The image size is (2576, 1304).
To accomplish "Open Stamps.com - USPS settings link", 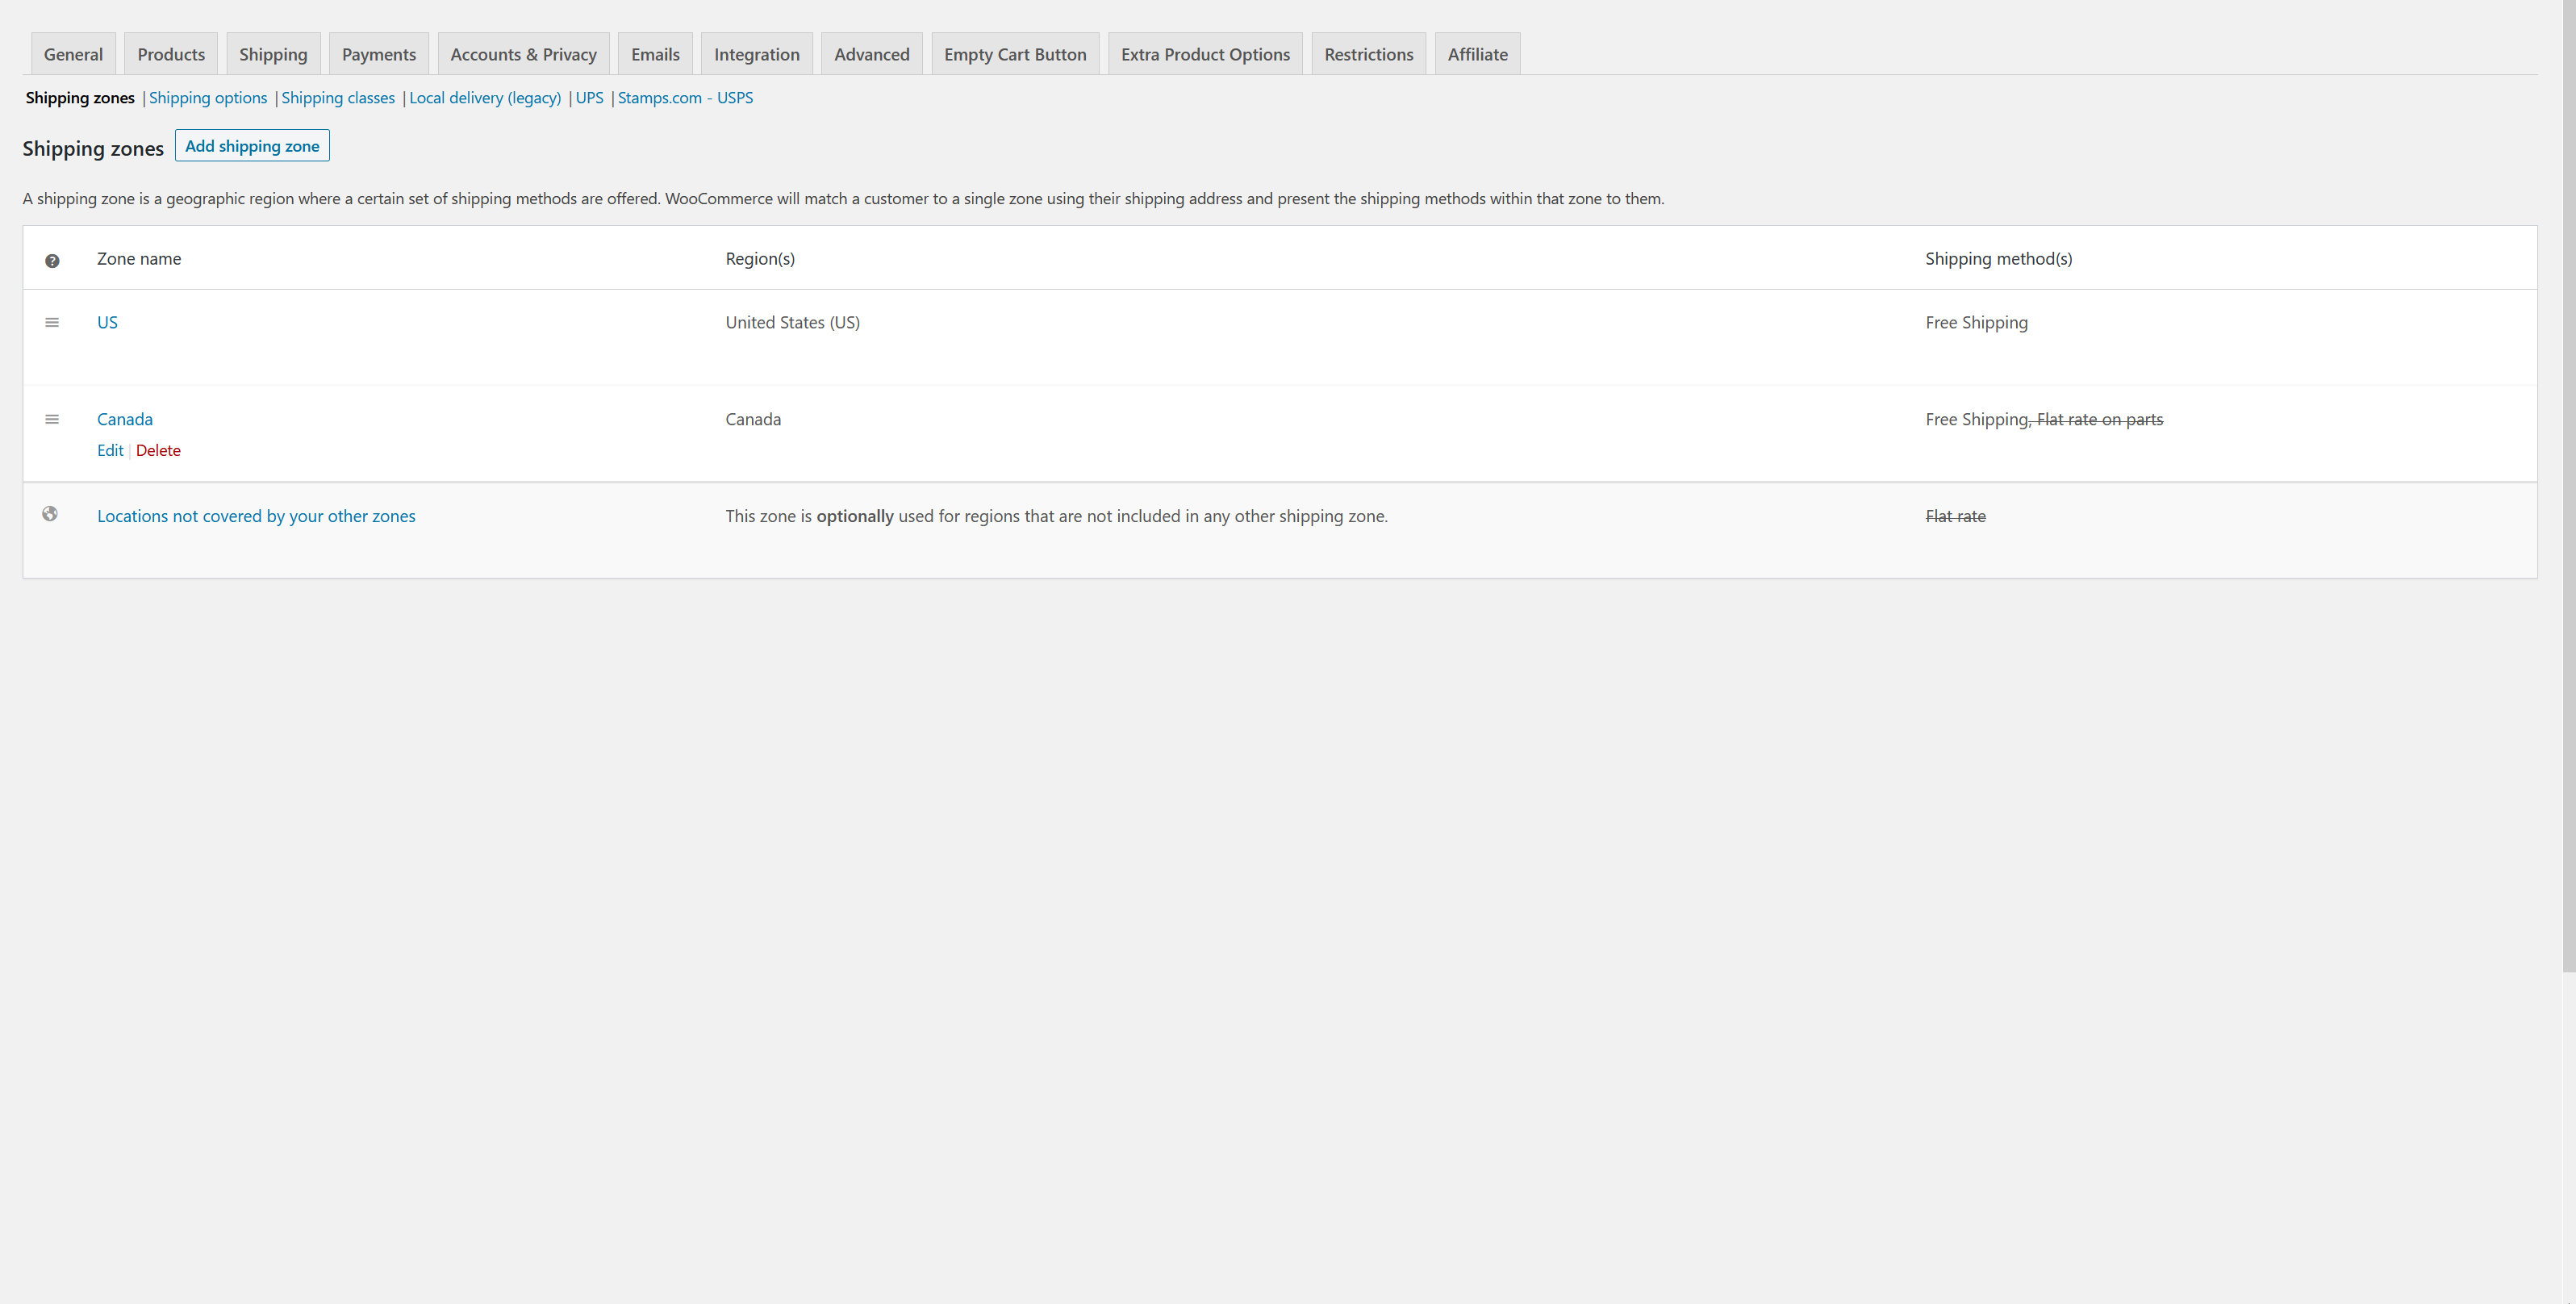I will point(685,98).
